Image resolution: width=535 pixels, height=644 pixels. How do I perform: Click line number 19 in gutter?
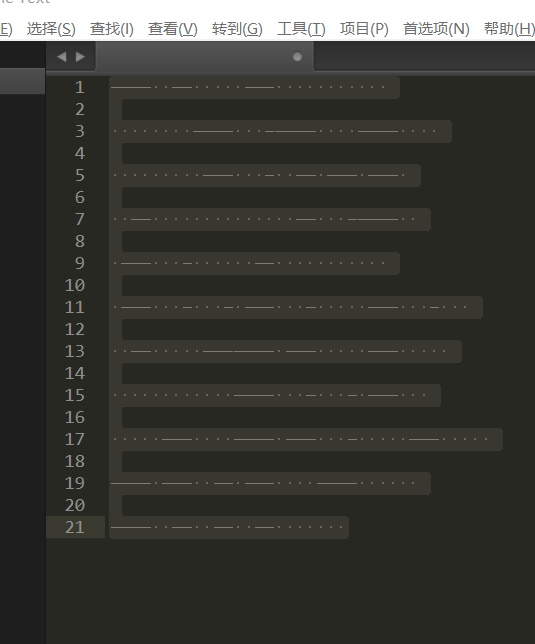(75, 483)
